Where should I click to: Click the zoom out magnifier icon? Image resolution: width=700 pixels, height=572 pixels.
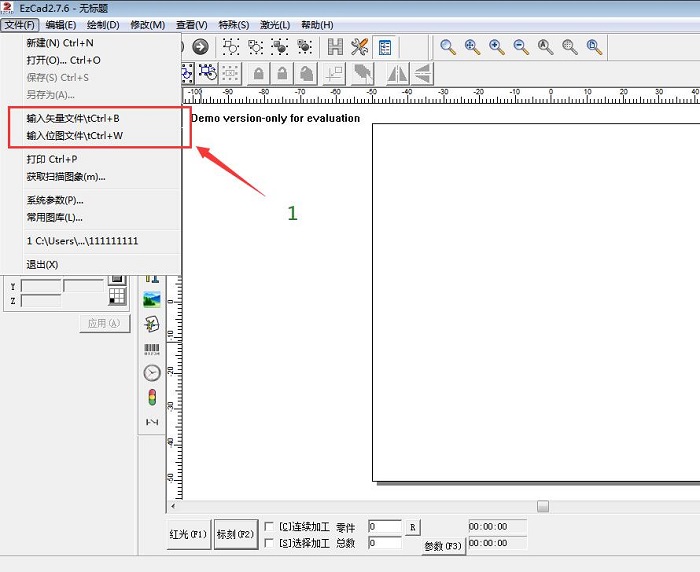point(521,47)
